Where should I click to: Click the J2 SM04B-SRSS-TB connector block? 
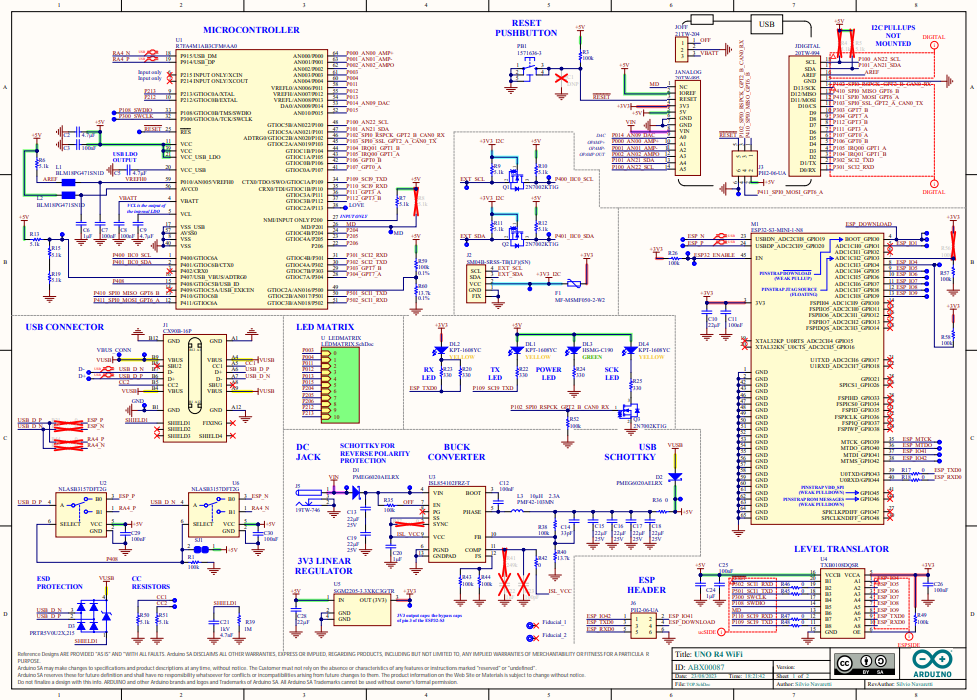(x=477, y=284)
